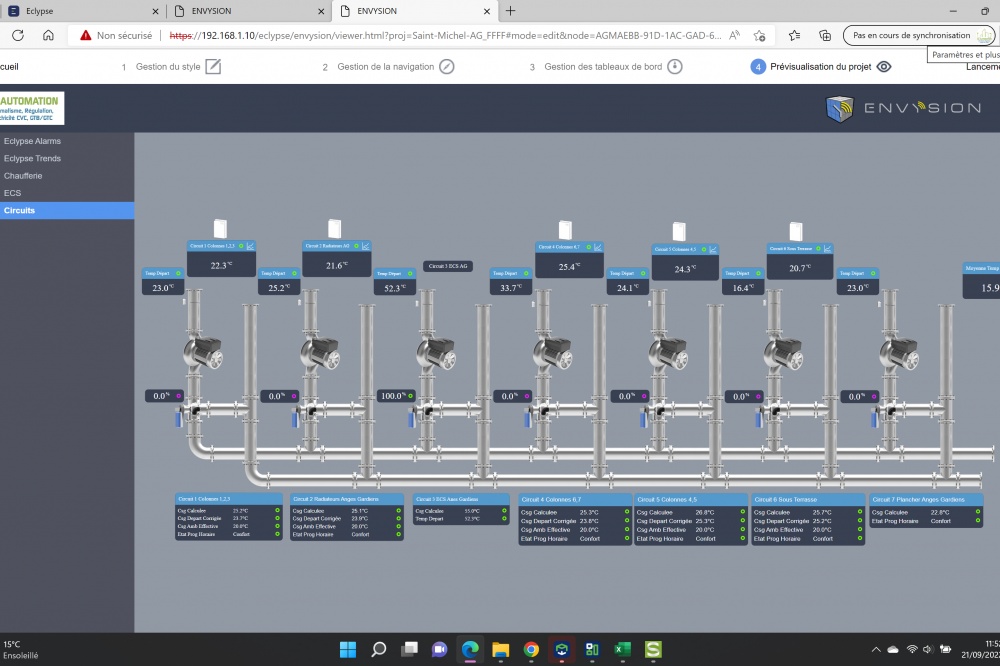The width and height of the screenshot is (1000, 666).
Task: Click the compass icon of Gestion de la navigation
Action: (x=447, y=66)
